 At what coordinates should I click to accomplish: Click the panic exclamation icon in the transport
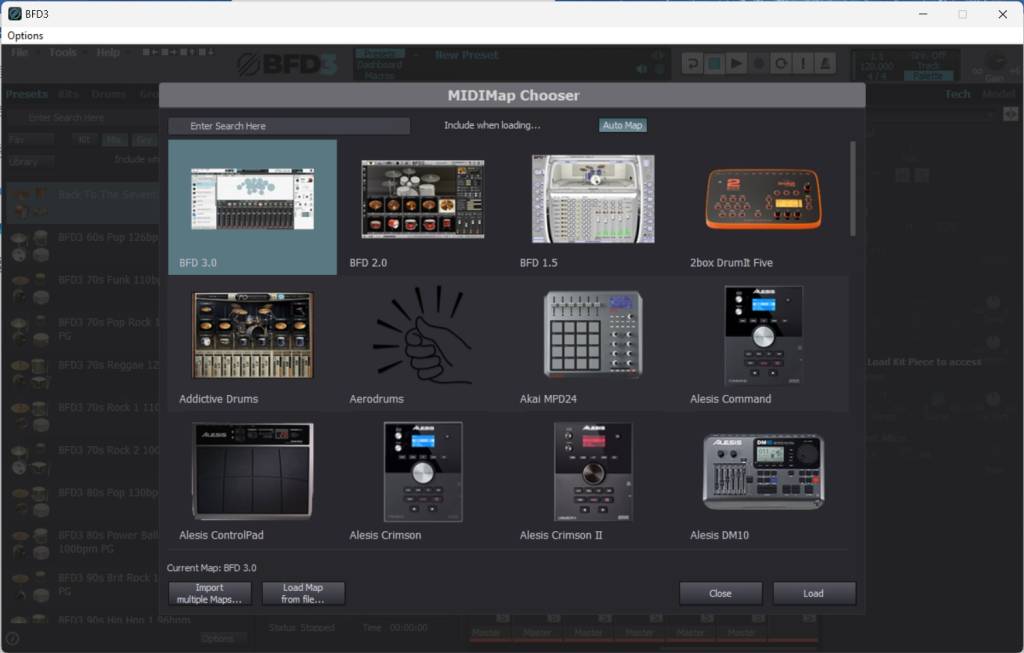pos(803,62)
